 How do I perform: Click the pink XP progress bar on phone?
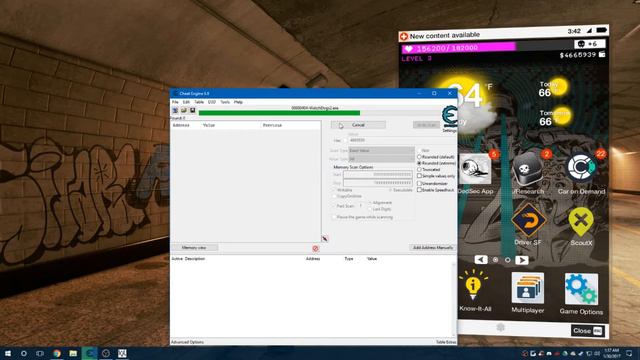click(459, 48)
